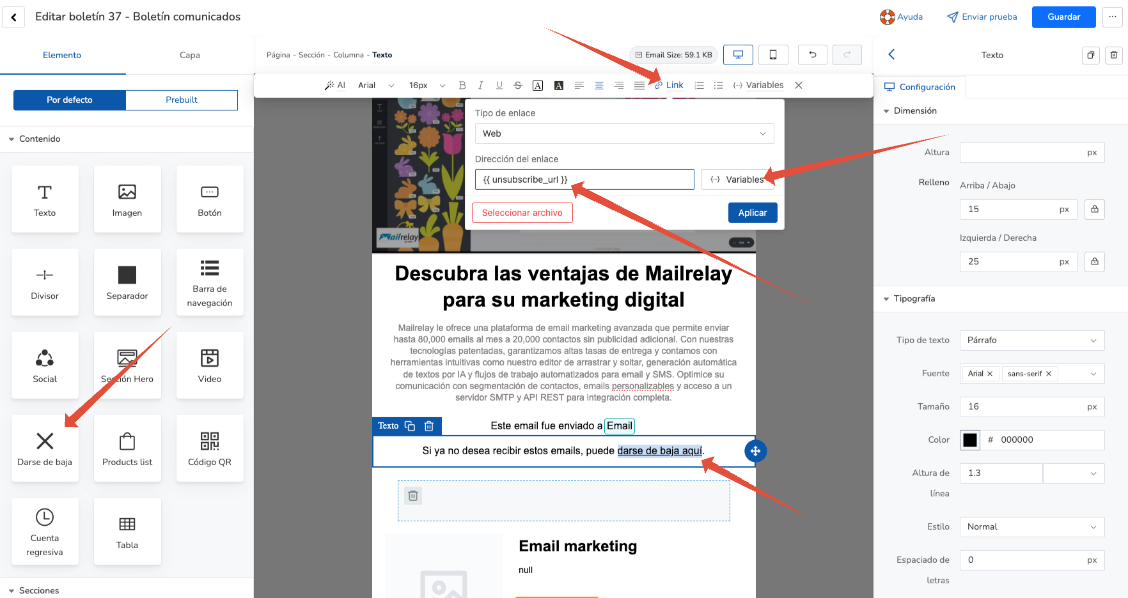Add the Darse de baja element
The width and height of the screenshot is (1128, 598).
coord(45,449)
